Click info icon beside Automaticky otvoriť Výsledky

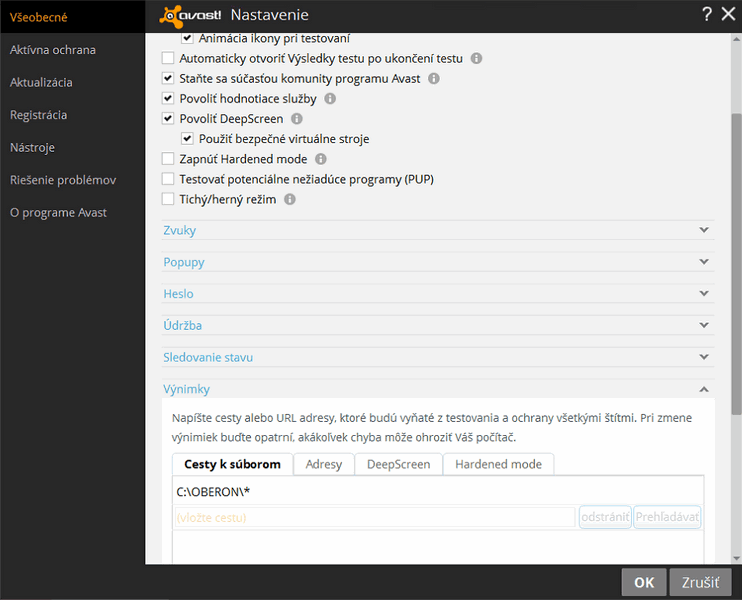(x=476, y=58)
